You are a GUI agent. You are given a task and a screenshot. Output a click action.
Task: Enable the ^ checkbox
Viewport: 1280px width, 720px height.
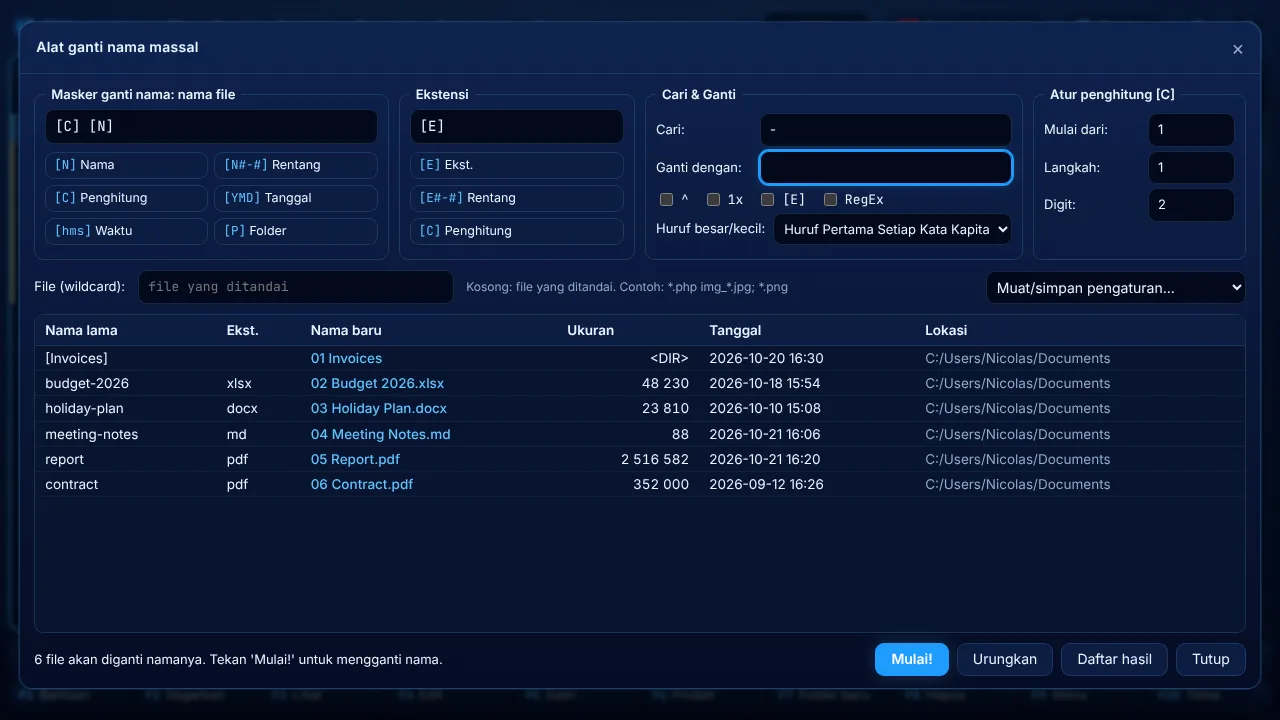(666, 200)
